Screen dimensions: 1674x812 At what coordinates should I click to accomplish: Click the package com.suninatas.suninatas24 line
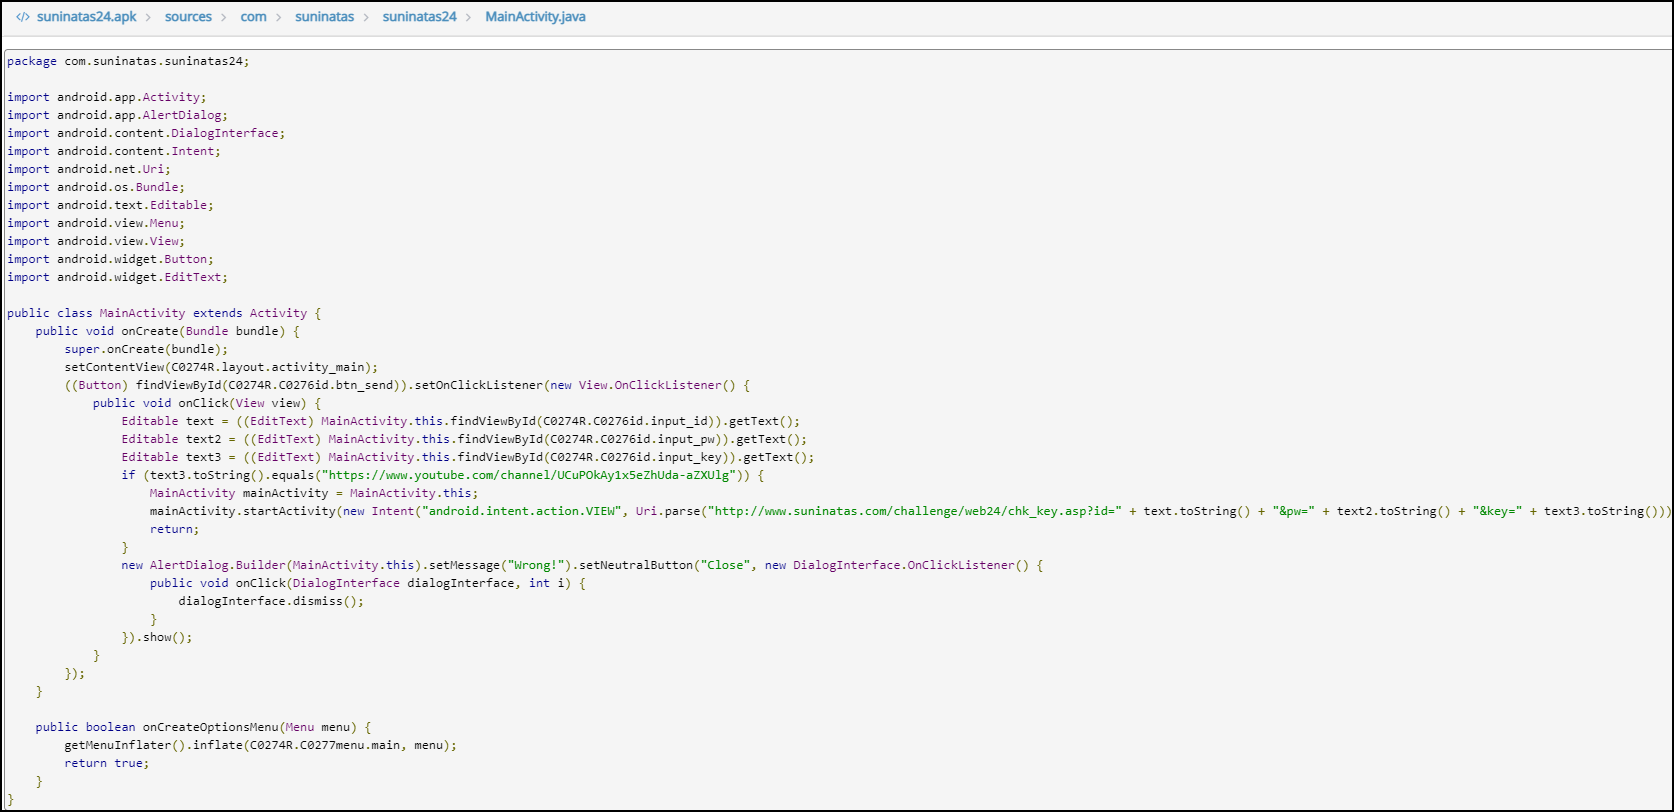(x=128, y=61)
